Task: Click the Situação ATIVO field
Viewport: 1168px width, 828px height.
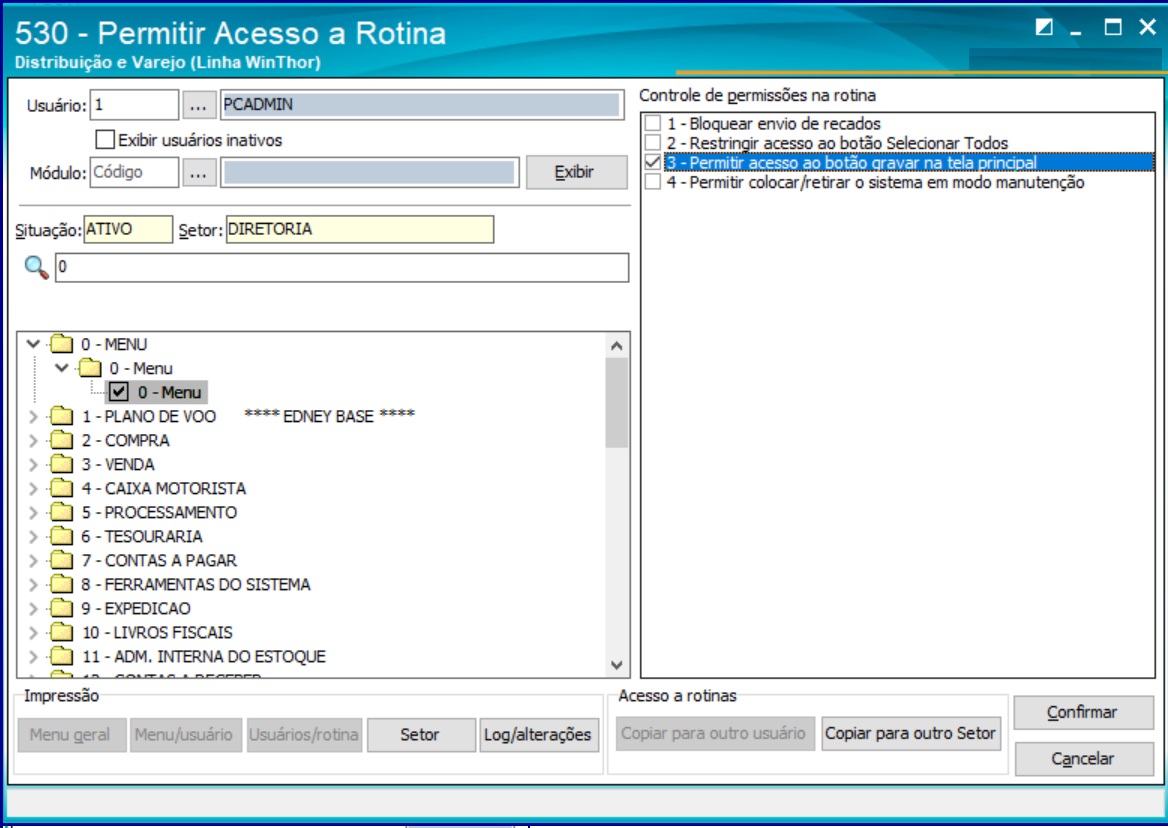Action: [x=128, y=229]
